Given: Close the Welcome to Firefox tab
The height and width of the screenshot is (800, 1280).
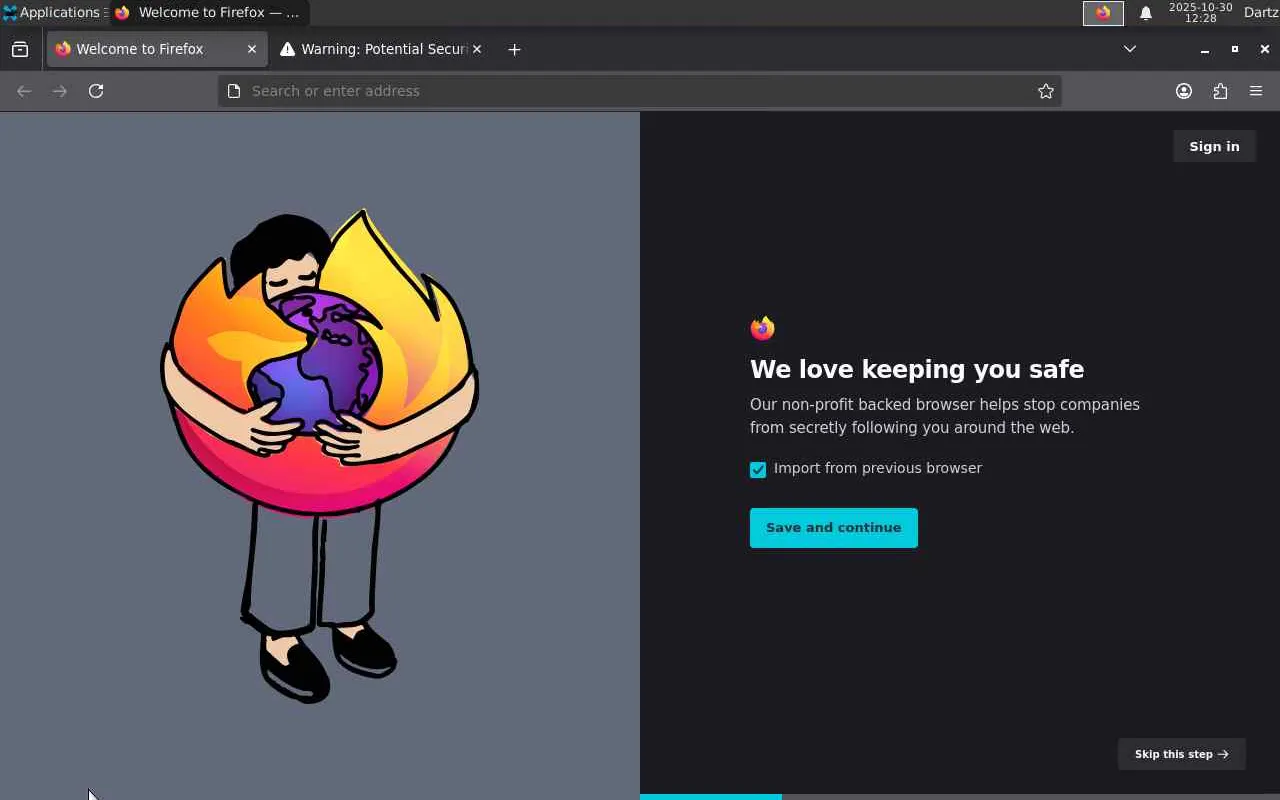Looking at the screenshot, I should [x=252, y=49].
